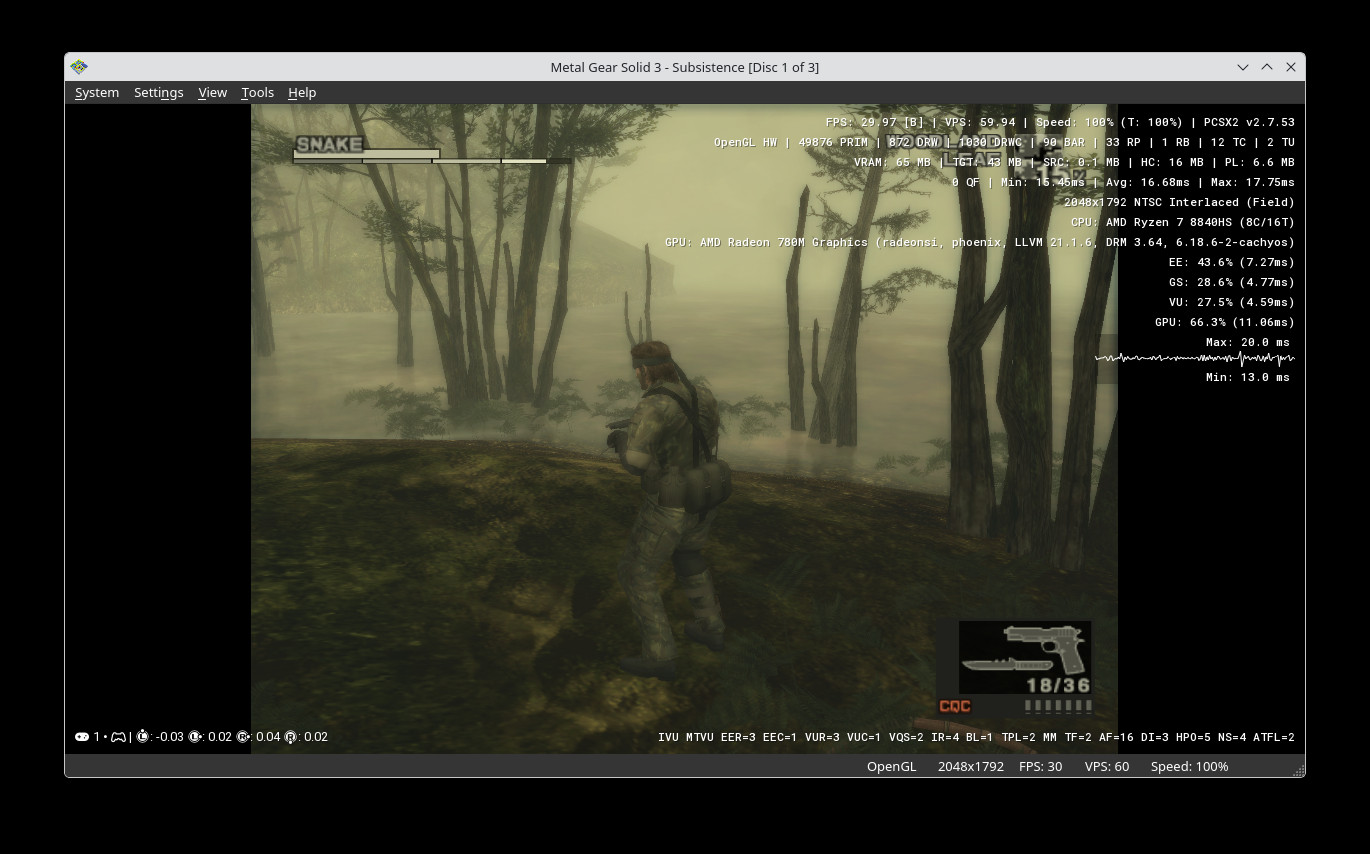The height and width of the screenshot is (854, 1370).
Task: Click the 'GPU: 66.3%' usage overlay text
Action: pyautogui.click(x=1224, y=322)
